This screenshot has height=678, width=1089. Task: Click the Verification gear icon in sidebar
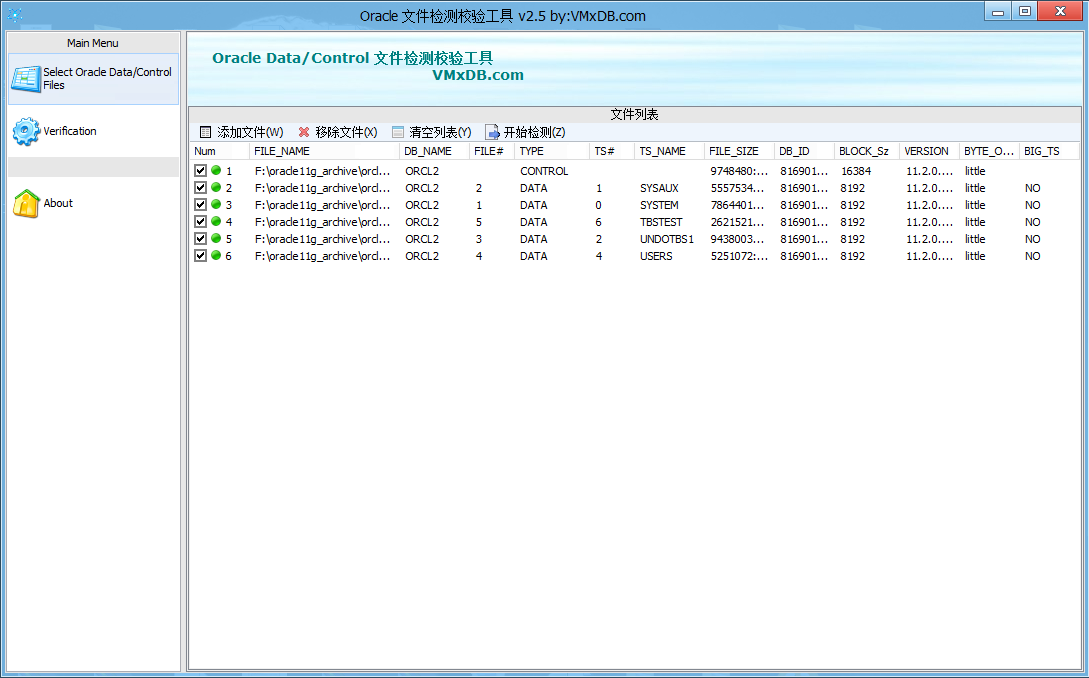[x=26, y=131]
